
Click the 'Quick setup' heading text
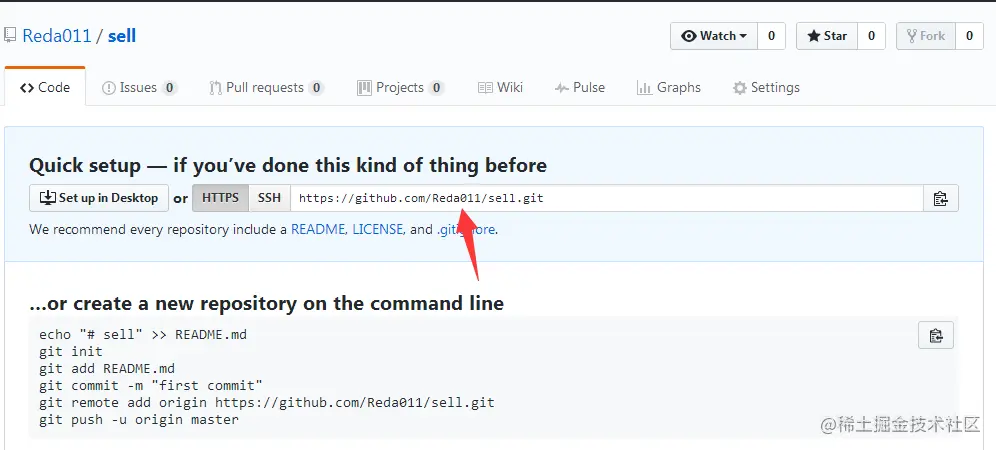pos(288,166)
